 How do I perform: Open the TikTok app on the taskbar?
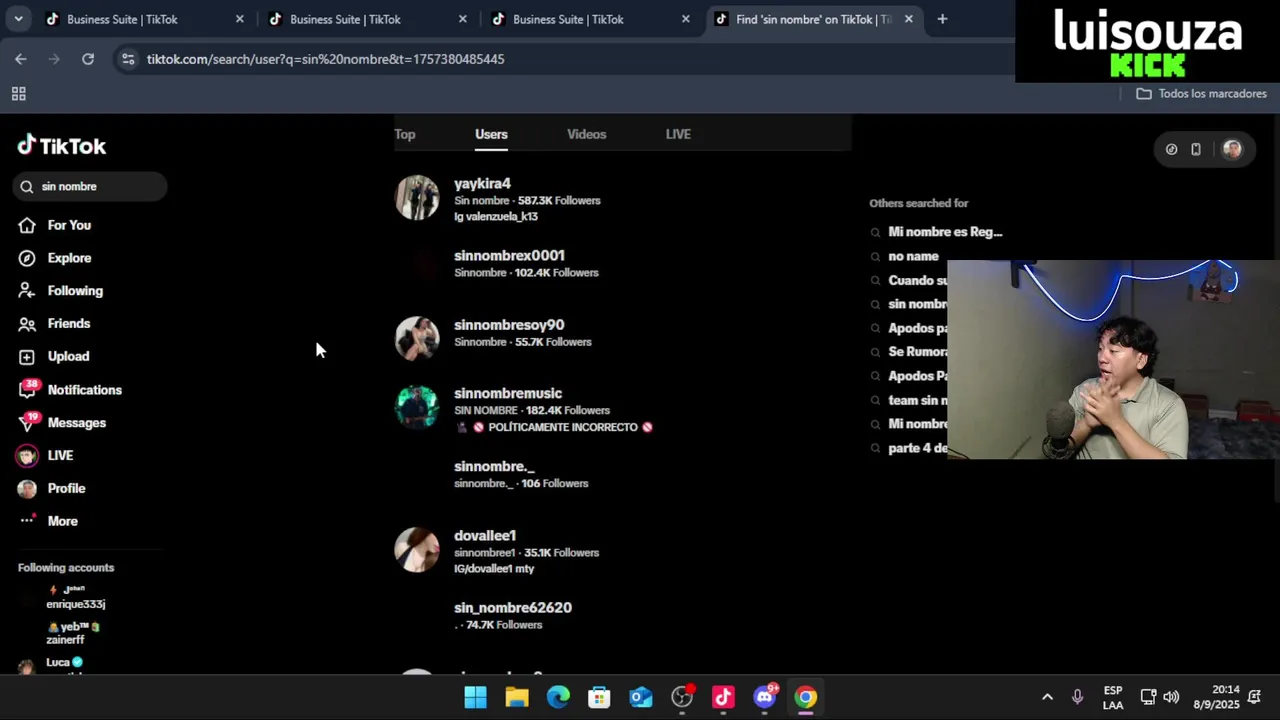click(723, 697)
